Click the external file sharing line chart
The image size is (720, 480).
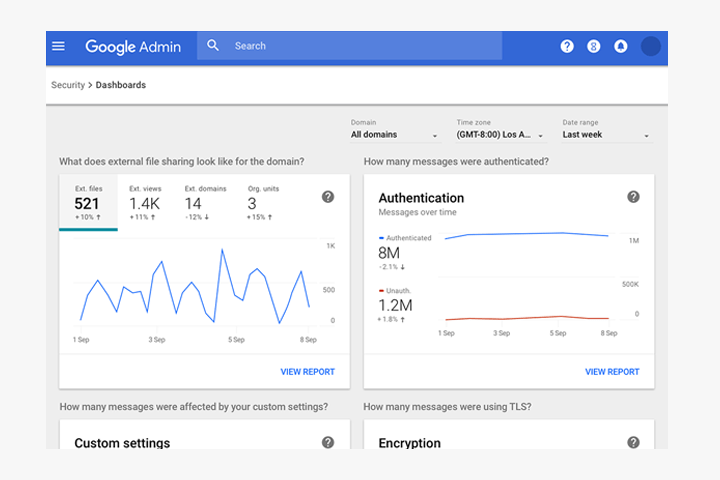pyautogui.click(x=195, y=285)
